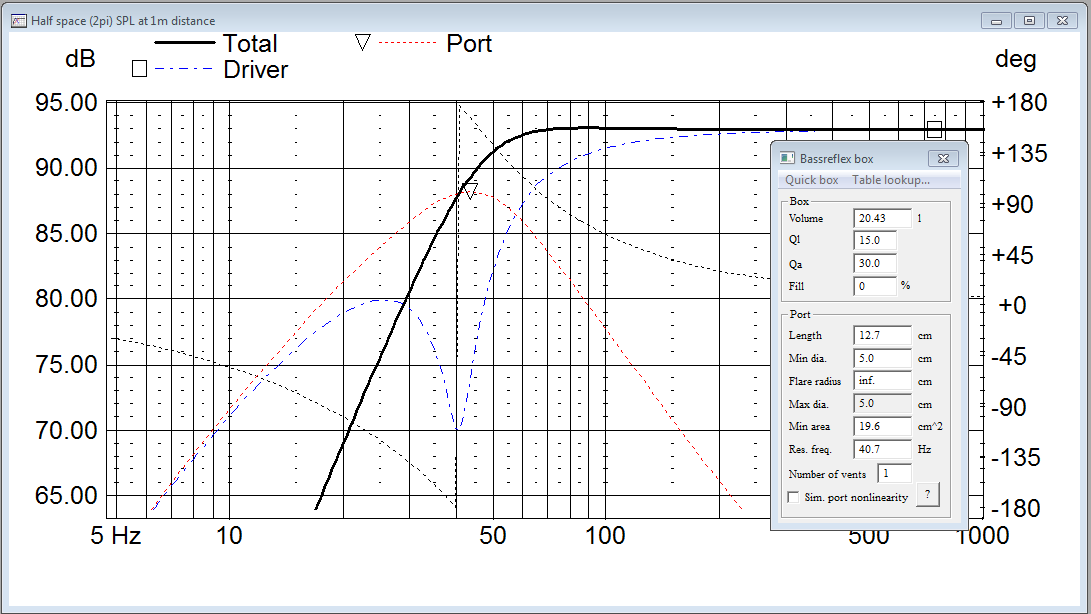1091x614 pixels.
Task: Click the Bassreflex box title icon
Action: pyautogui.click(x=787, y=158)
